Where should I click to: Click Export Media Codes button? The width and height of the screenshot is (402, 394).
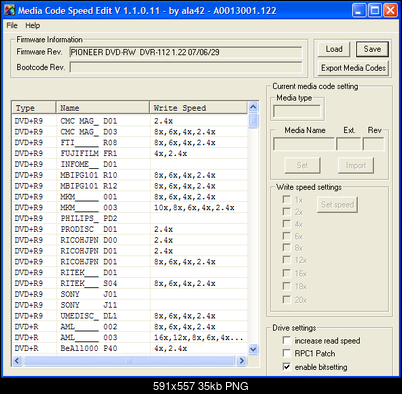pyautogui.click(x=353, y=68)
